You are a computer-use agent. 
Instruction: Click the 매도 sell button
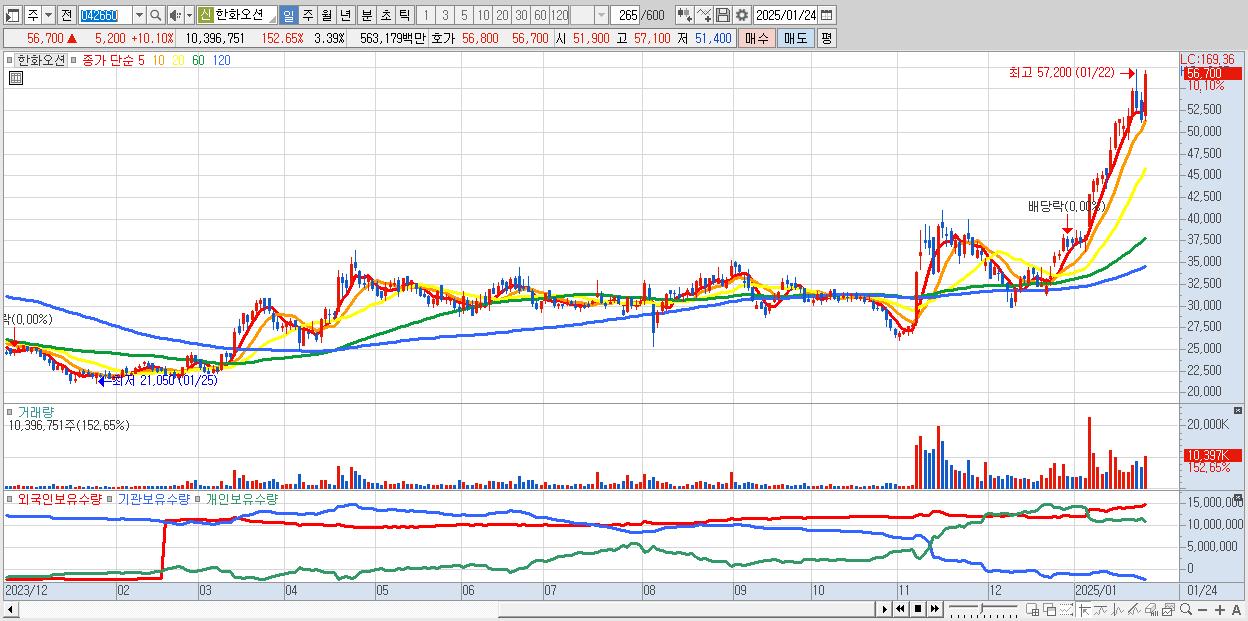[x=796, y=38]
